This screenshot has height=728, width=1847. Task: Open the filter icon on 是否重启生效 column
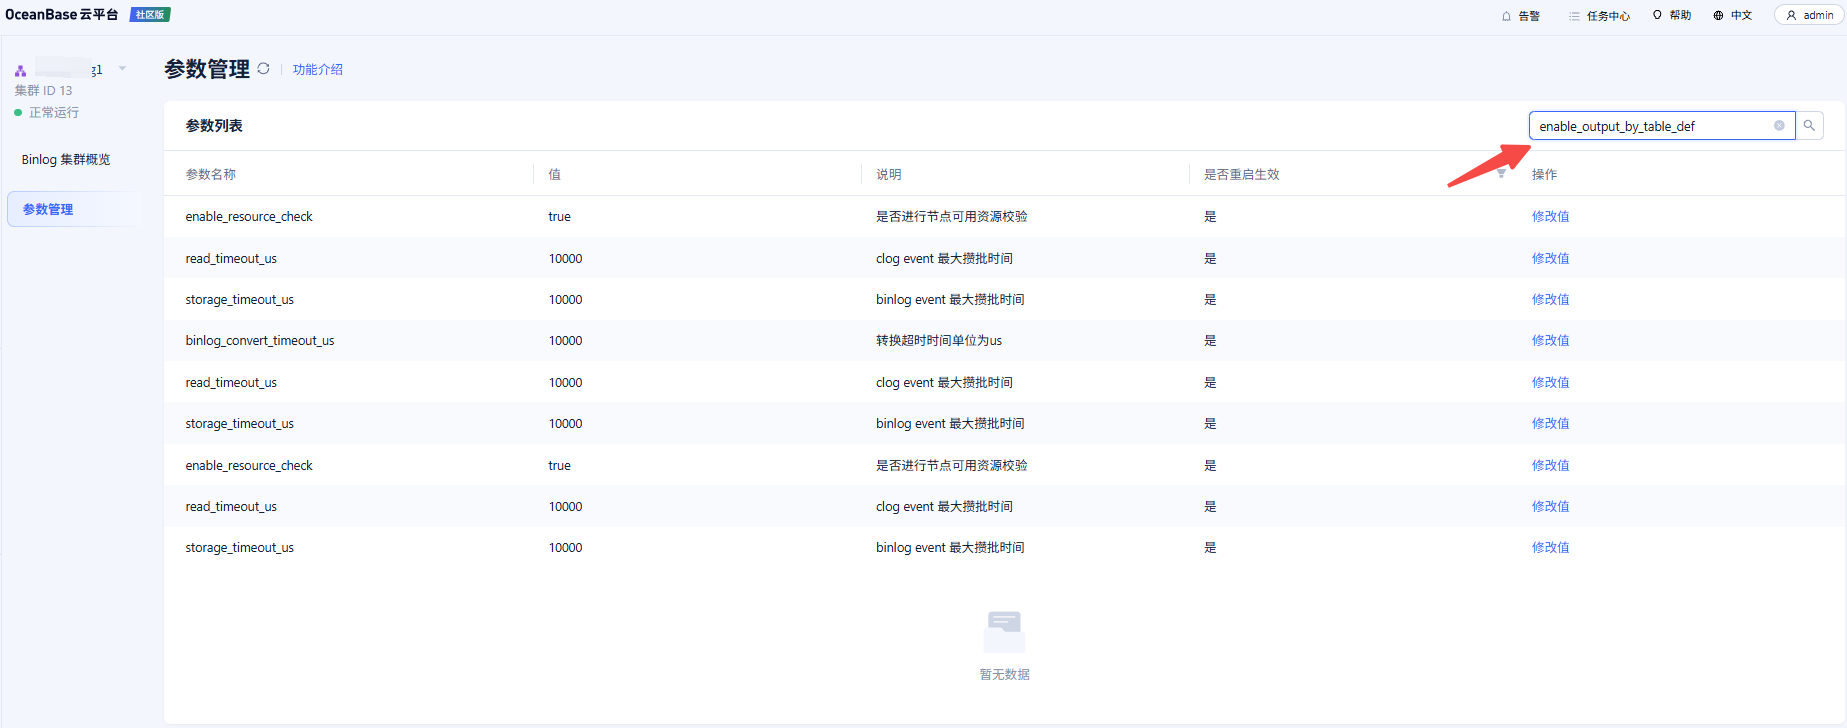[1501, 174]
